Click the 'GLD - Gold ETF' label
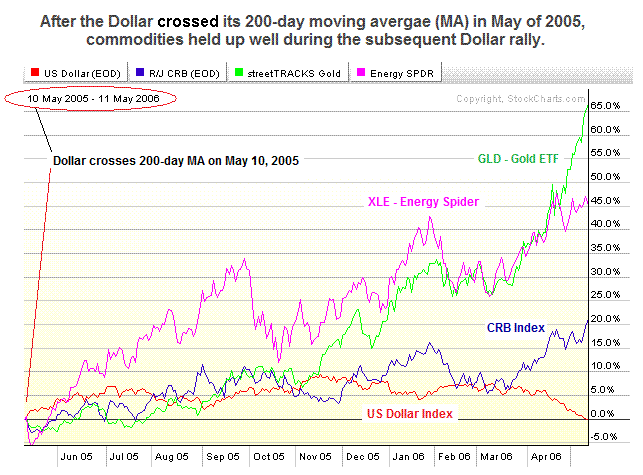The image size is (643, 475). pos(518,159)
